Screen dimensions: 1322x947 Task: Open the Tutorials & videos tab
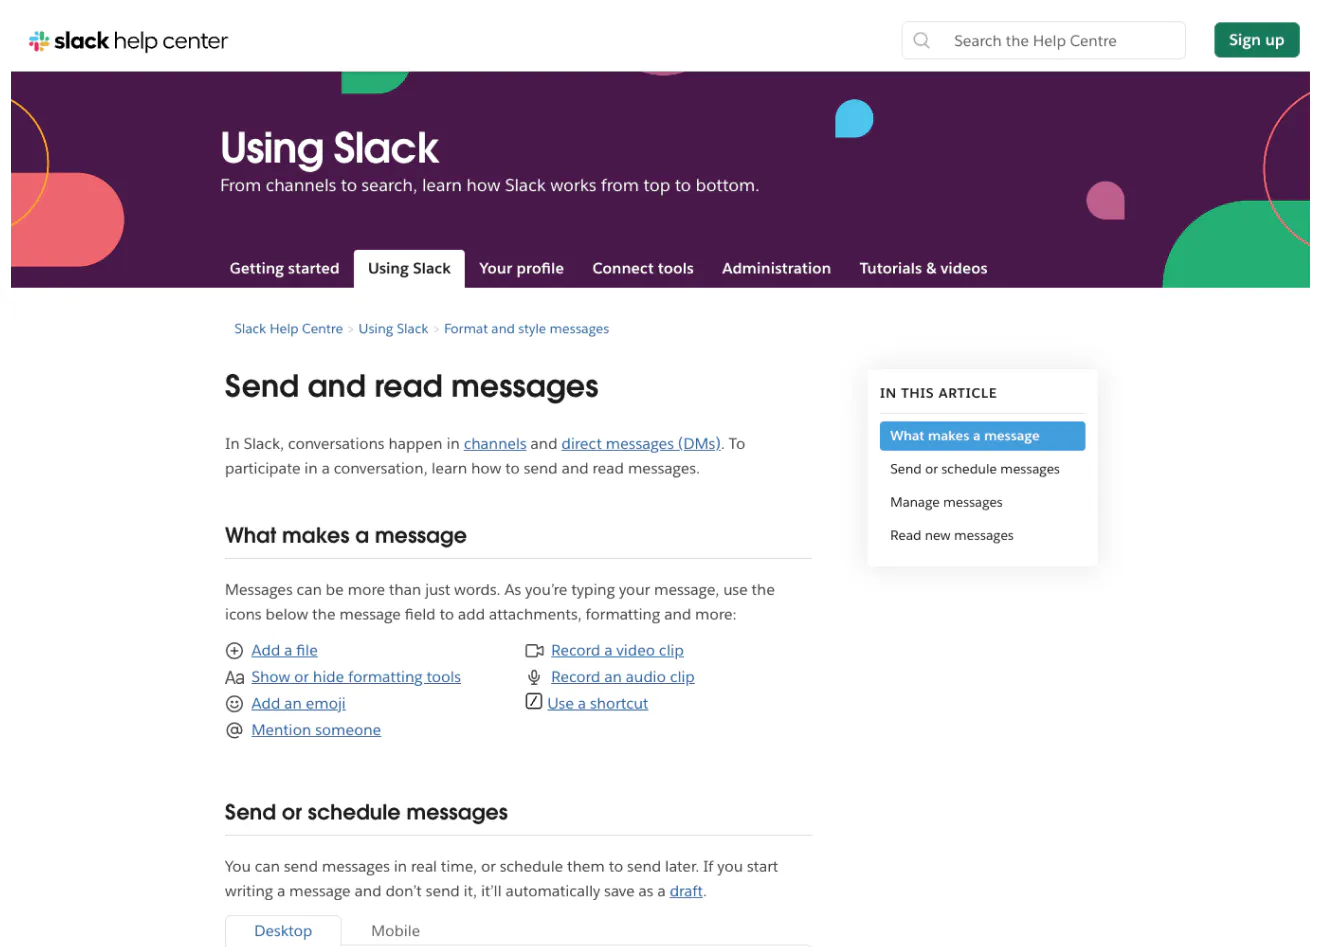pos(923,269)
